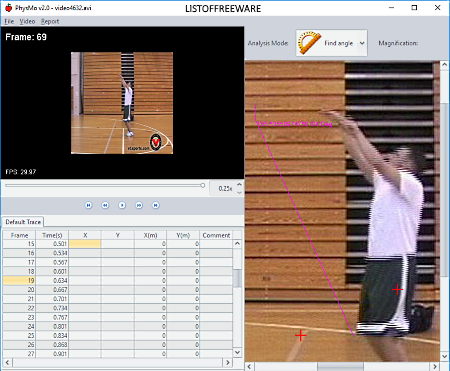This screenshot has width=450, height=371.
Task: Click time value 0.901
Action: [x=52, y=354]
